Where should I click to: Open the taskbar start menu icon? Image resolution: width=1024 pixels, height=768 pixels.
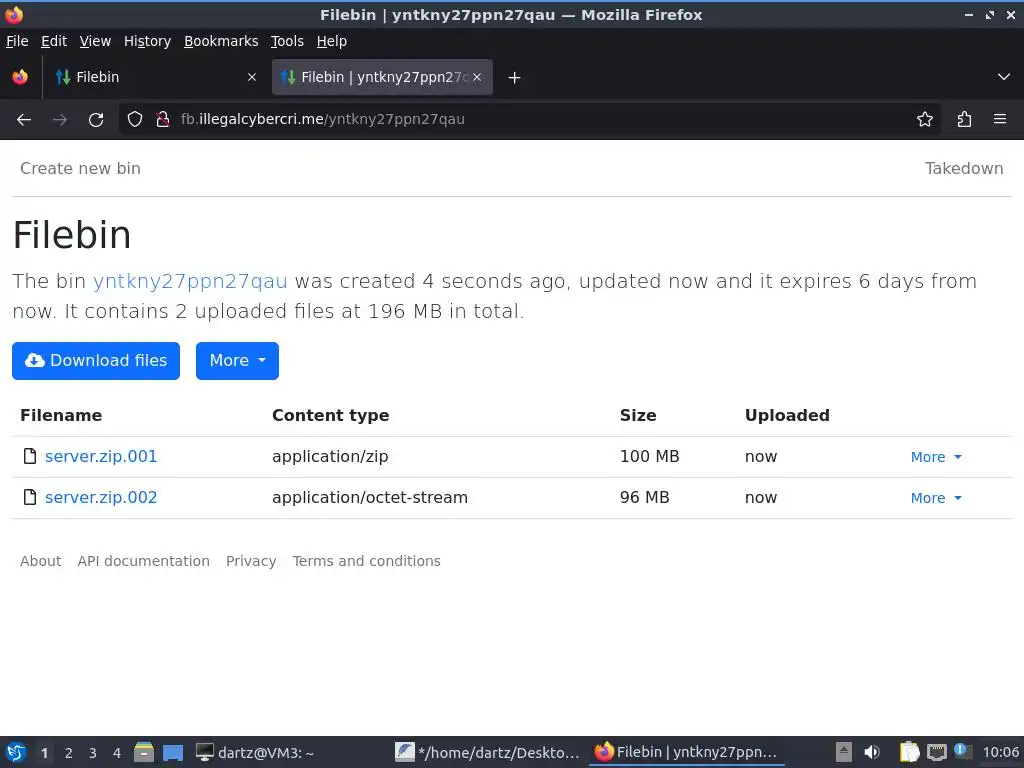[16, 752]
